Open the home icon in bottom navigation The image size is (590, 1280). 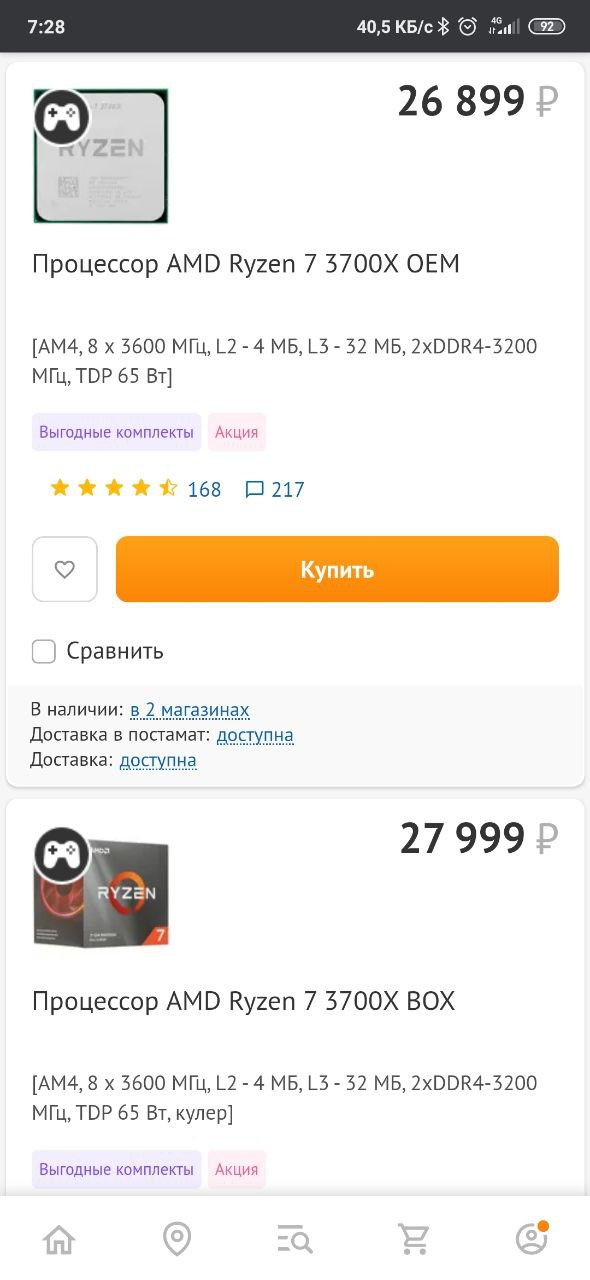click(x=59, y=1239)
